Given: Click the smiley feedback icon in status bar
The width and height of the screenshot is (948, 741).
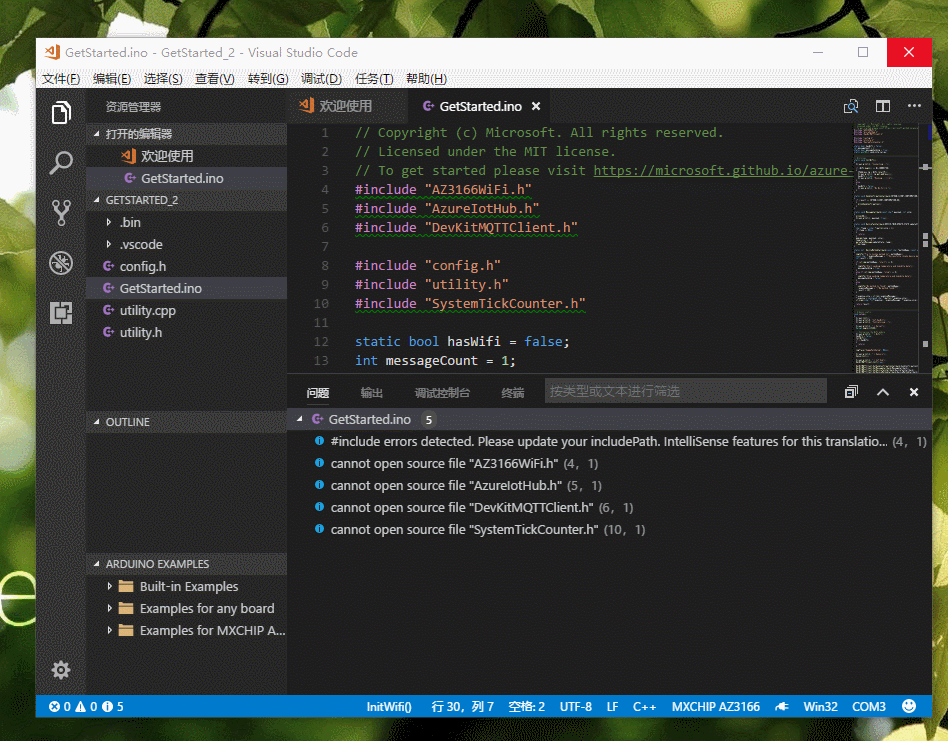Looking at the screenshot, I should click(x=909, y=706).
